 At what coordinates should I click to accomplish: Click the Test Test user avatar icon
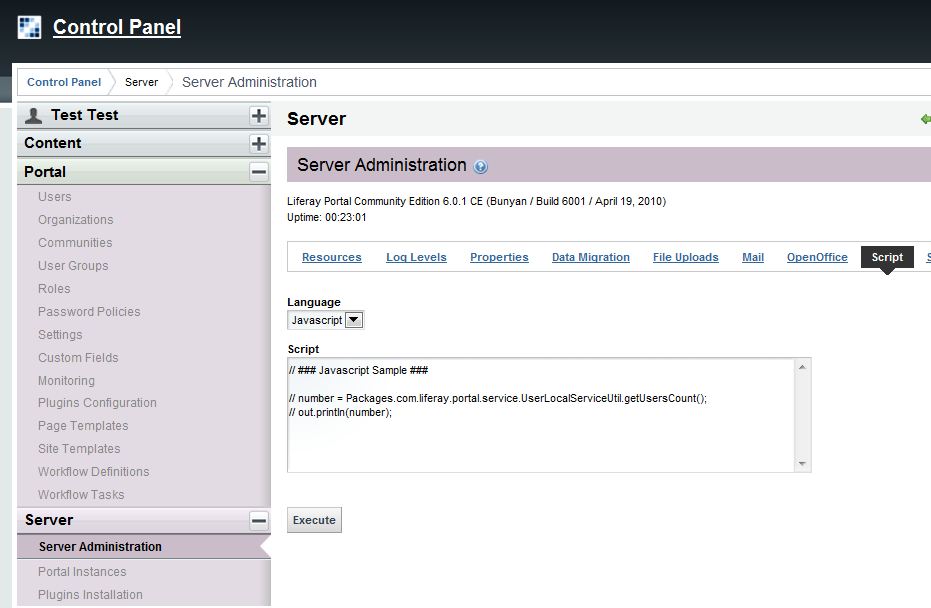(x=35, y=115)
